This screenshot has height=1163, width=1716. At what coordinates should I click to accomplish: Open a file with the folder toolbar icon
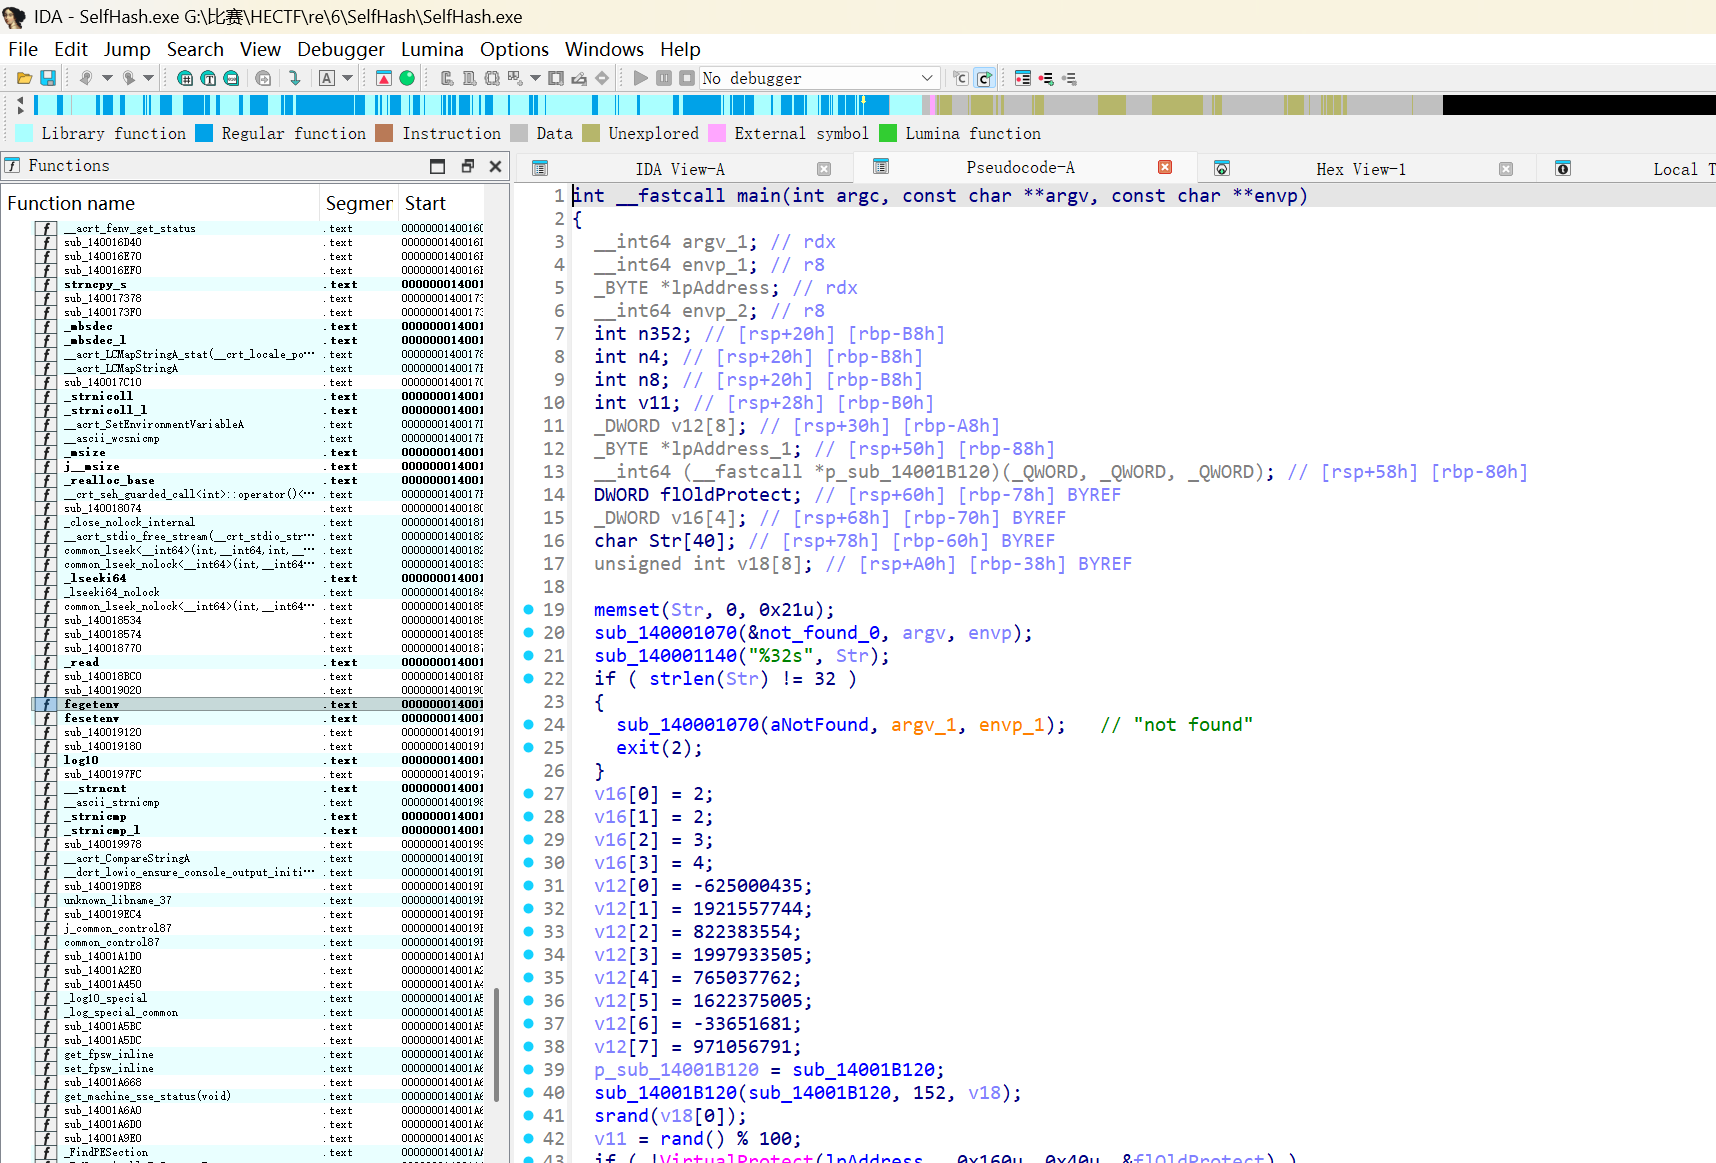coord(24,78)
